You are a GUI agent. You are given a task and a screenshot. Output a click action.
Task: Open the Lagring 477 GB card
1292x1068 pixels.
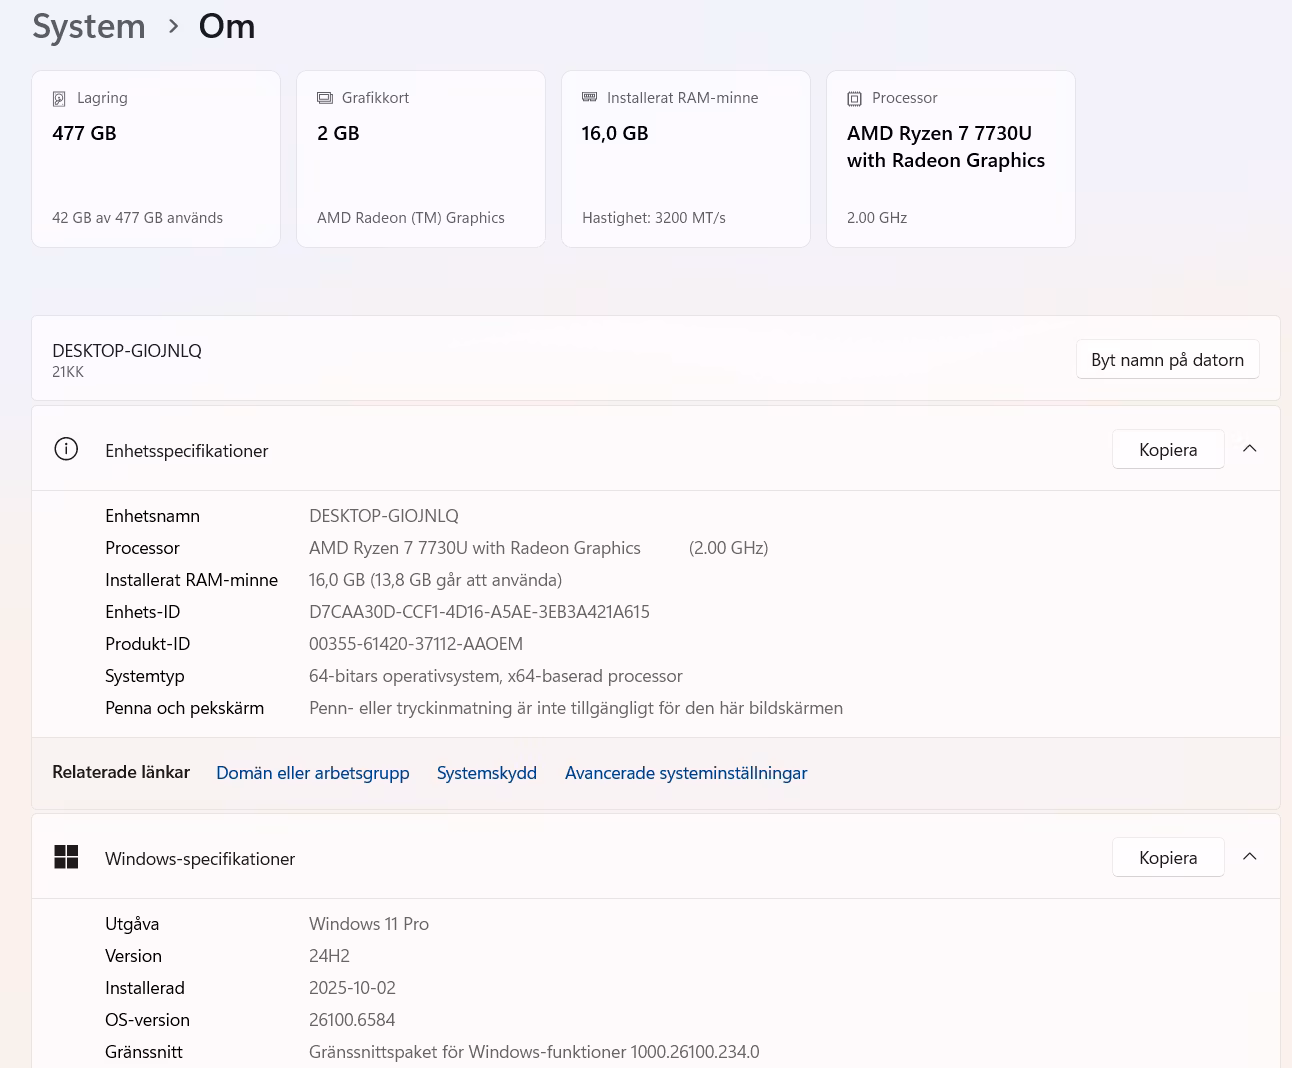156,159
